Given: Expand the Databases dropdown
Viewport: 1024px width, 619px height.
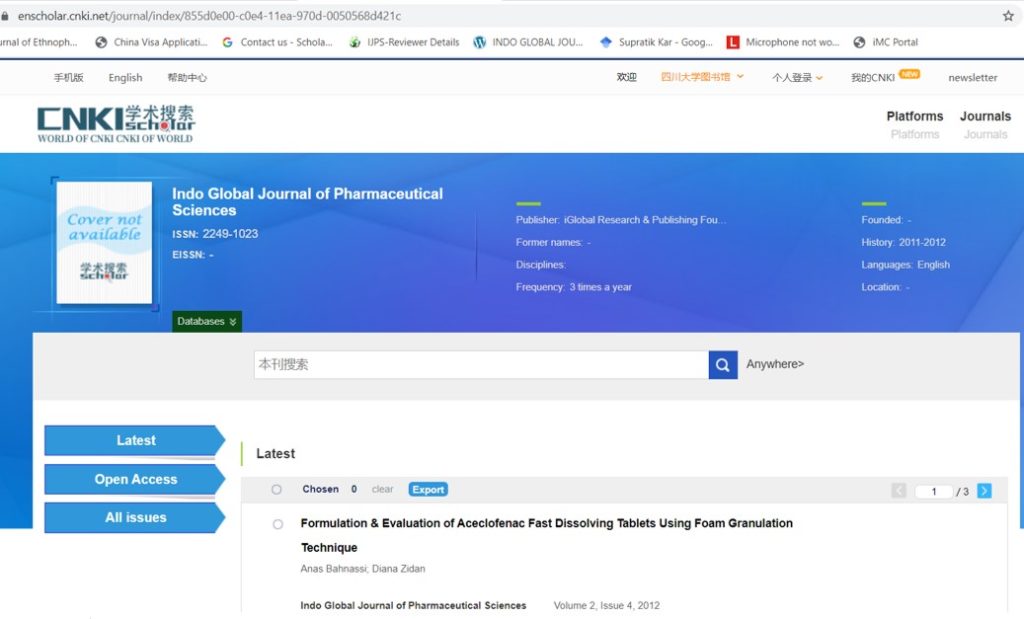Looking at the screenshot, I should point(207,321).
